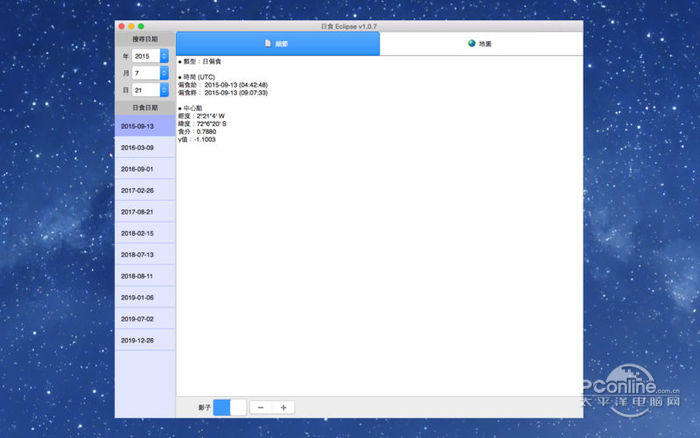
Task: Open the day dropdown showing 21
Action: pyautogui.click(x=150, y=90)
